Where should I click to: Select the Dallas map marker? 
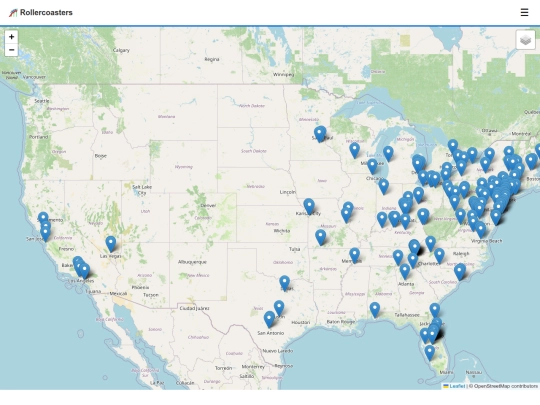[284, 283]
